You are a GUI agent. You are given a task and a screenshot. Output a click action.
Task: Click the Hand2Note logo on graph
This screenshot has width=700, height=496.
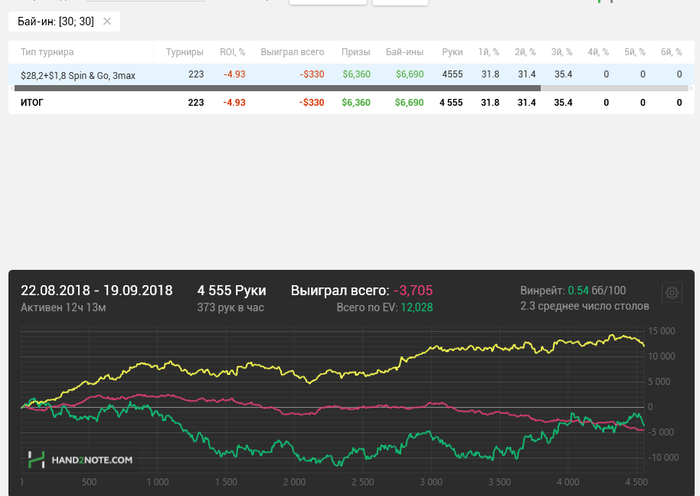[79, 460]
